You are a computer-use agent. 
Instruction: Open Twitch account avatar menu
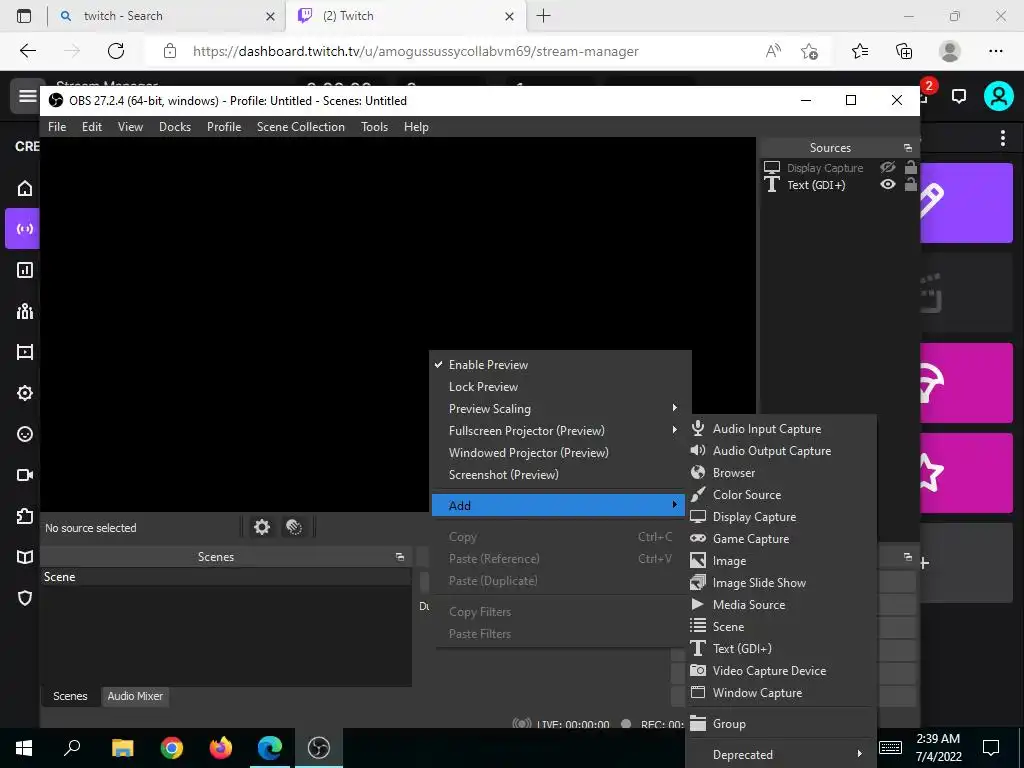(999, 97)
